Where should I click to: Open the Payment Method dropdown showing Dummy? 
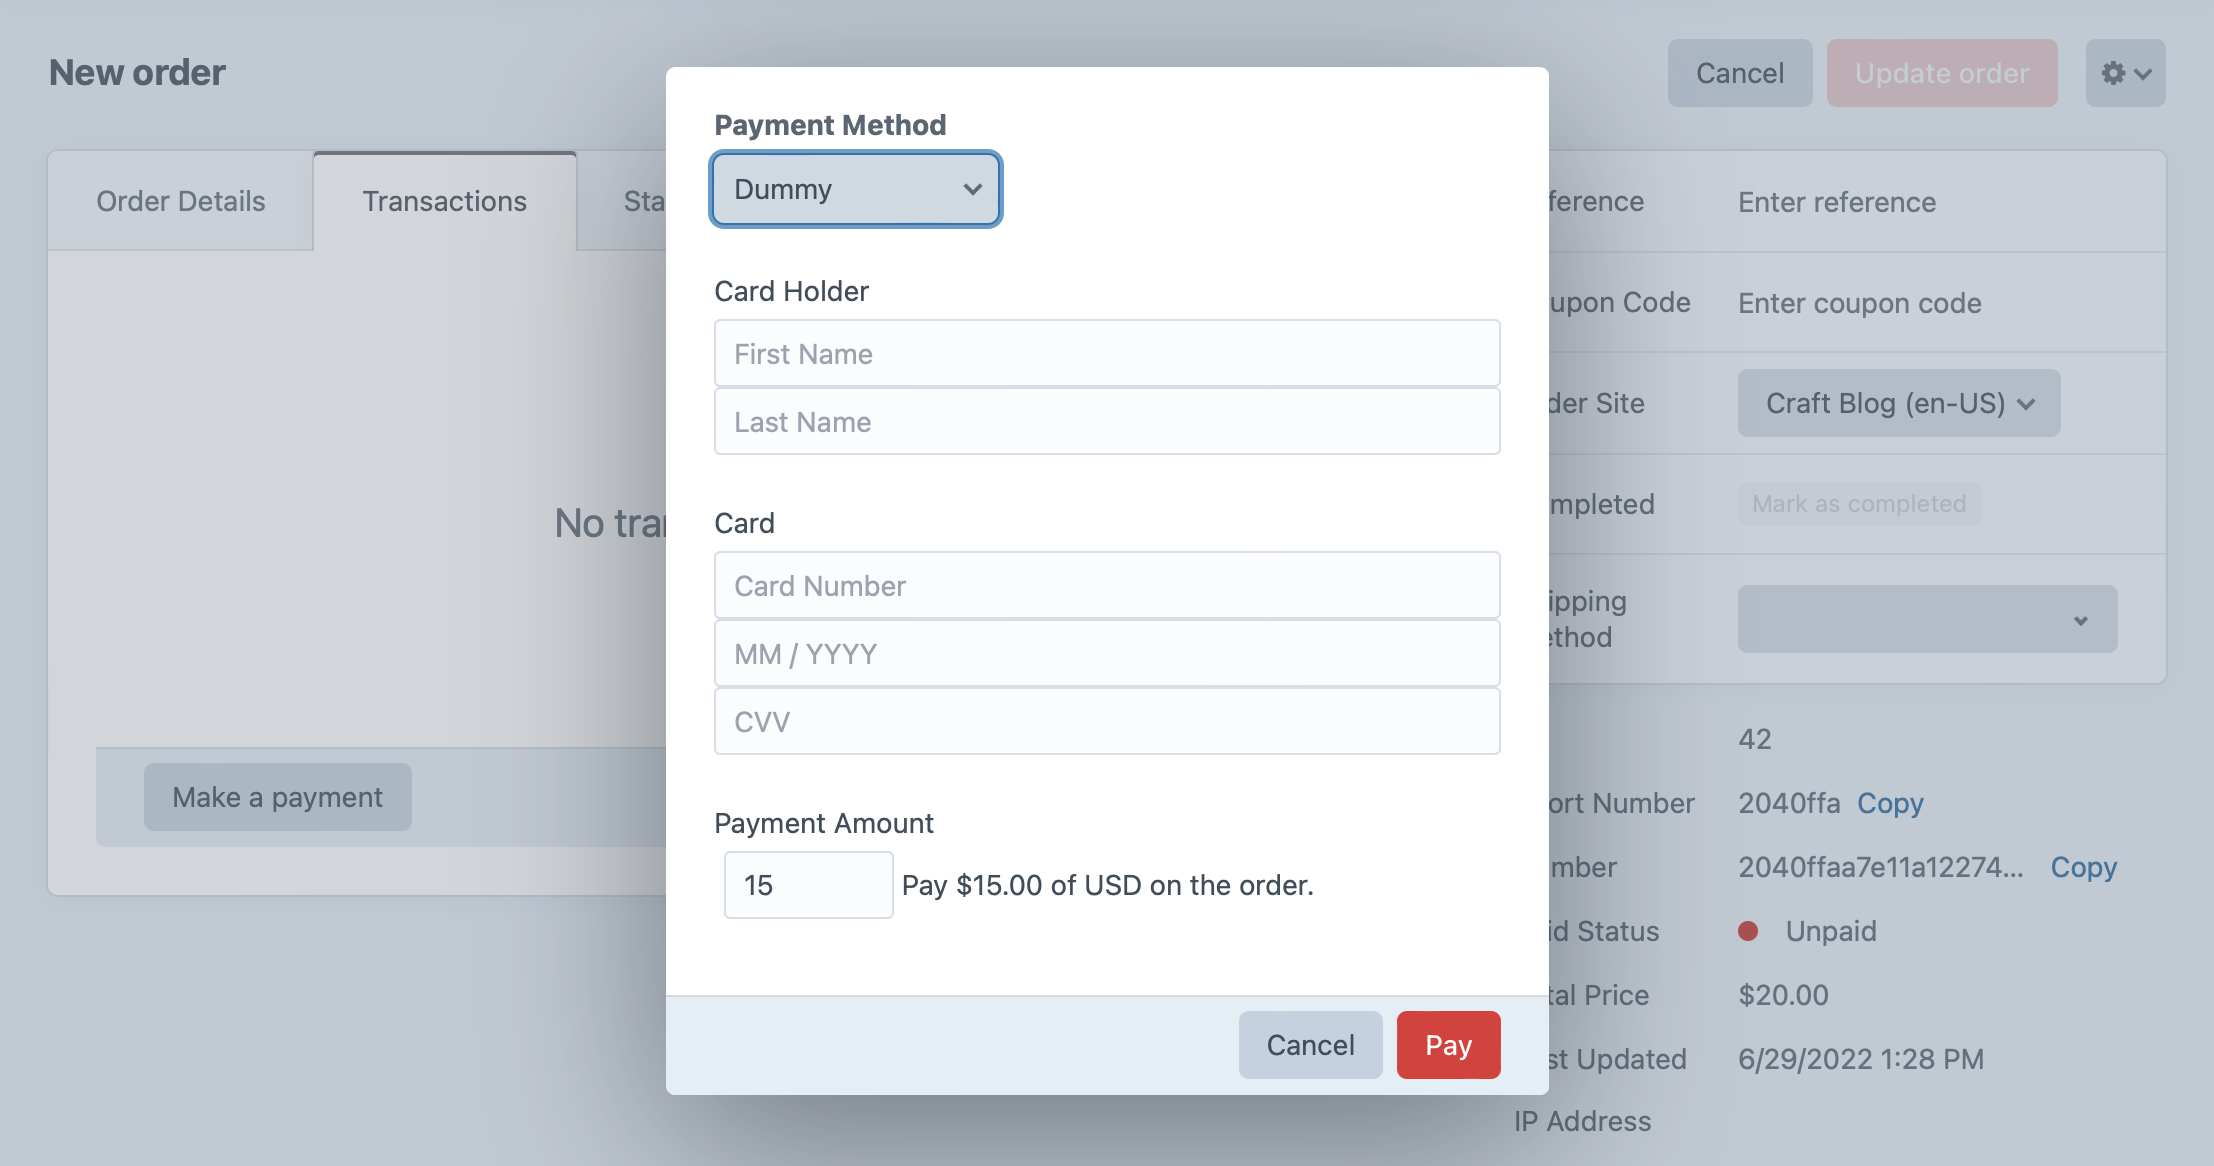pos(855,189)
